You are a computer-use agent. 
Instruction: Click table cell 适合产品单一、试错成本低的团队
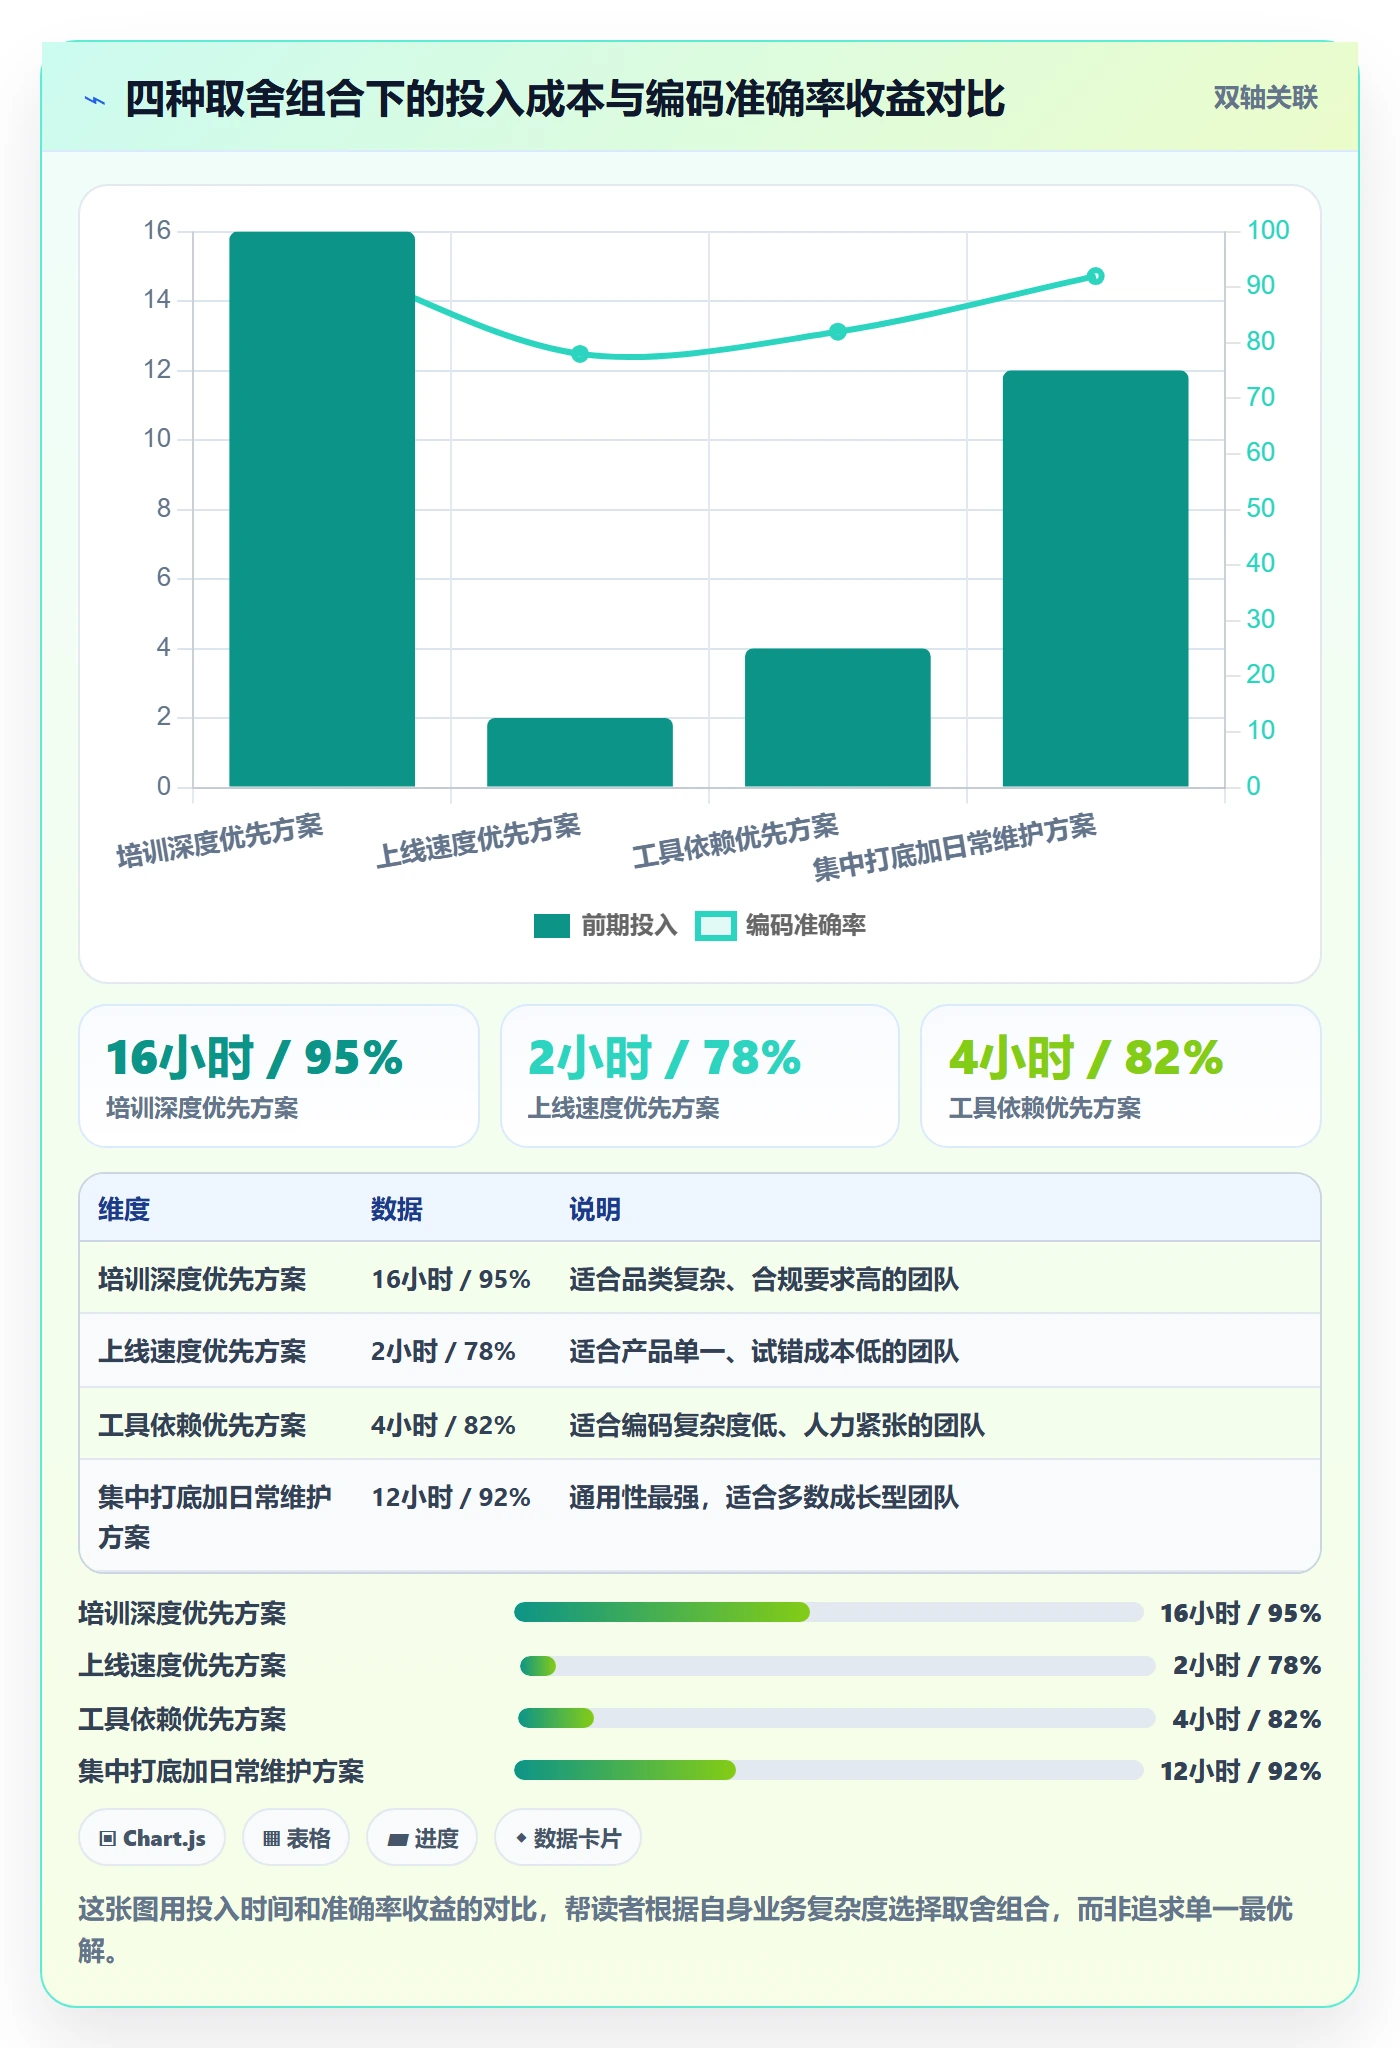pos(764,1351)
